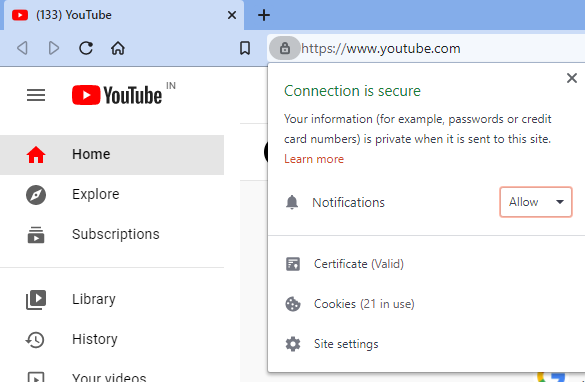Open Site settings
The image size is (585, 382).
tap(346, 344)
